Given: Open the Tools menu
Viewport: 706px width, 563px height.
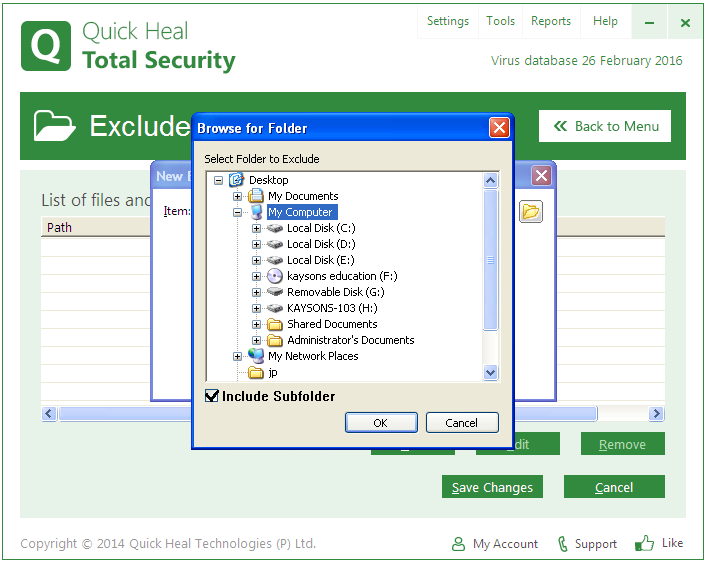Looking at the screenshot, I should 501,21.
